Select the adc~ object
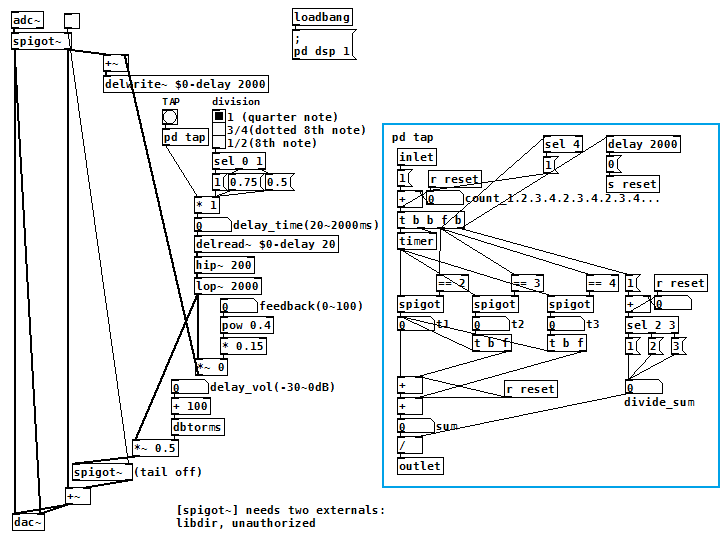The height and width of the screenshot is (540, 720). [27, 20]
